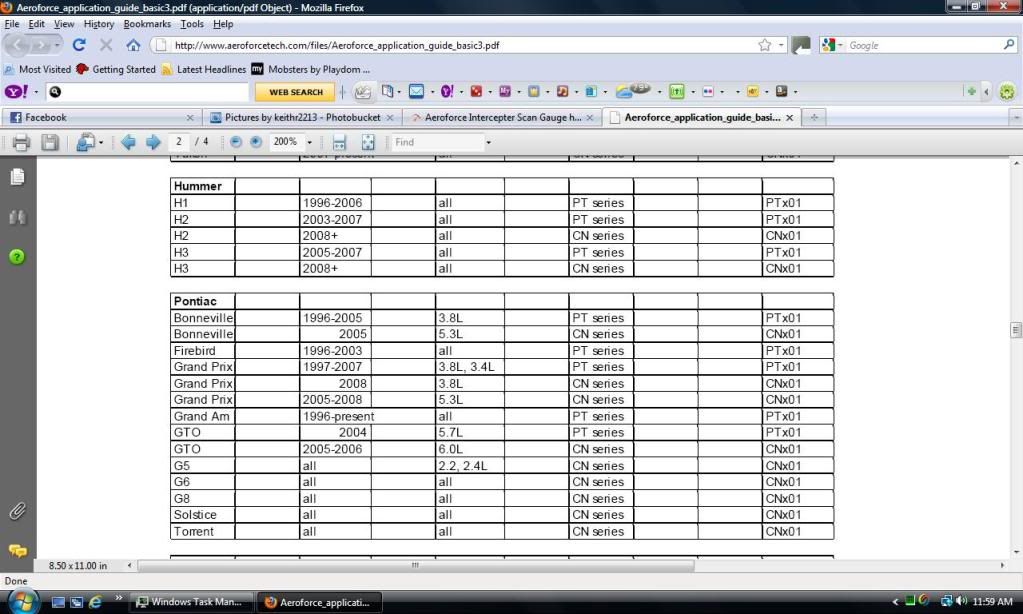Click the PDF horizontal scrollbar thumb
This screenshot has width=1023, height=614.
(416, 566)
